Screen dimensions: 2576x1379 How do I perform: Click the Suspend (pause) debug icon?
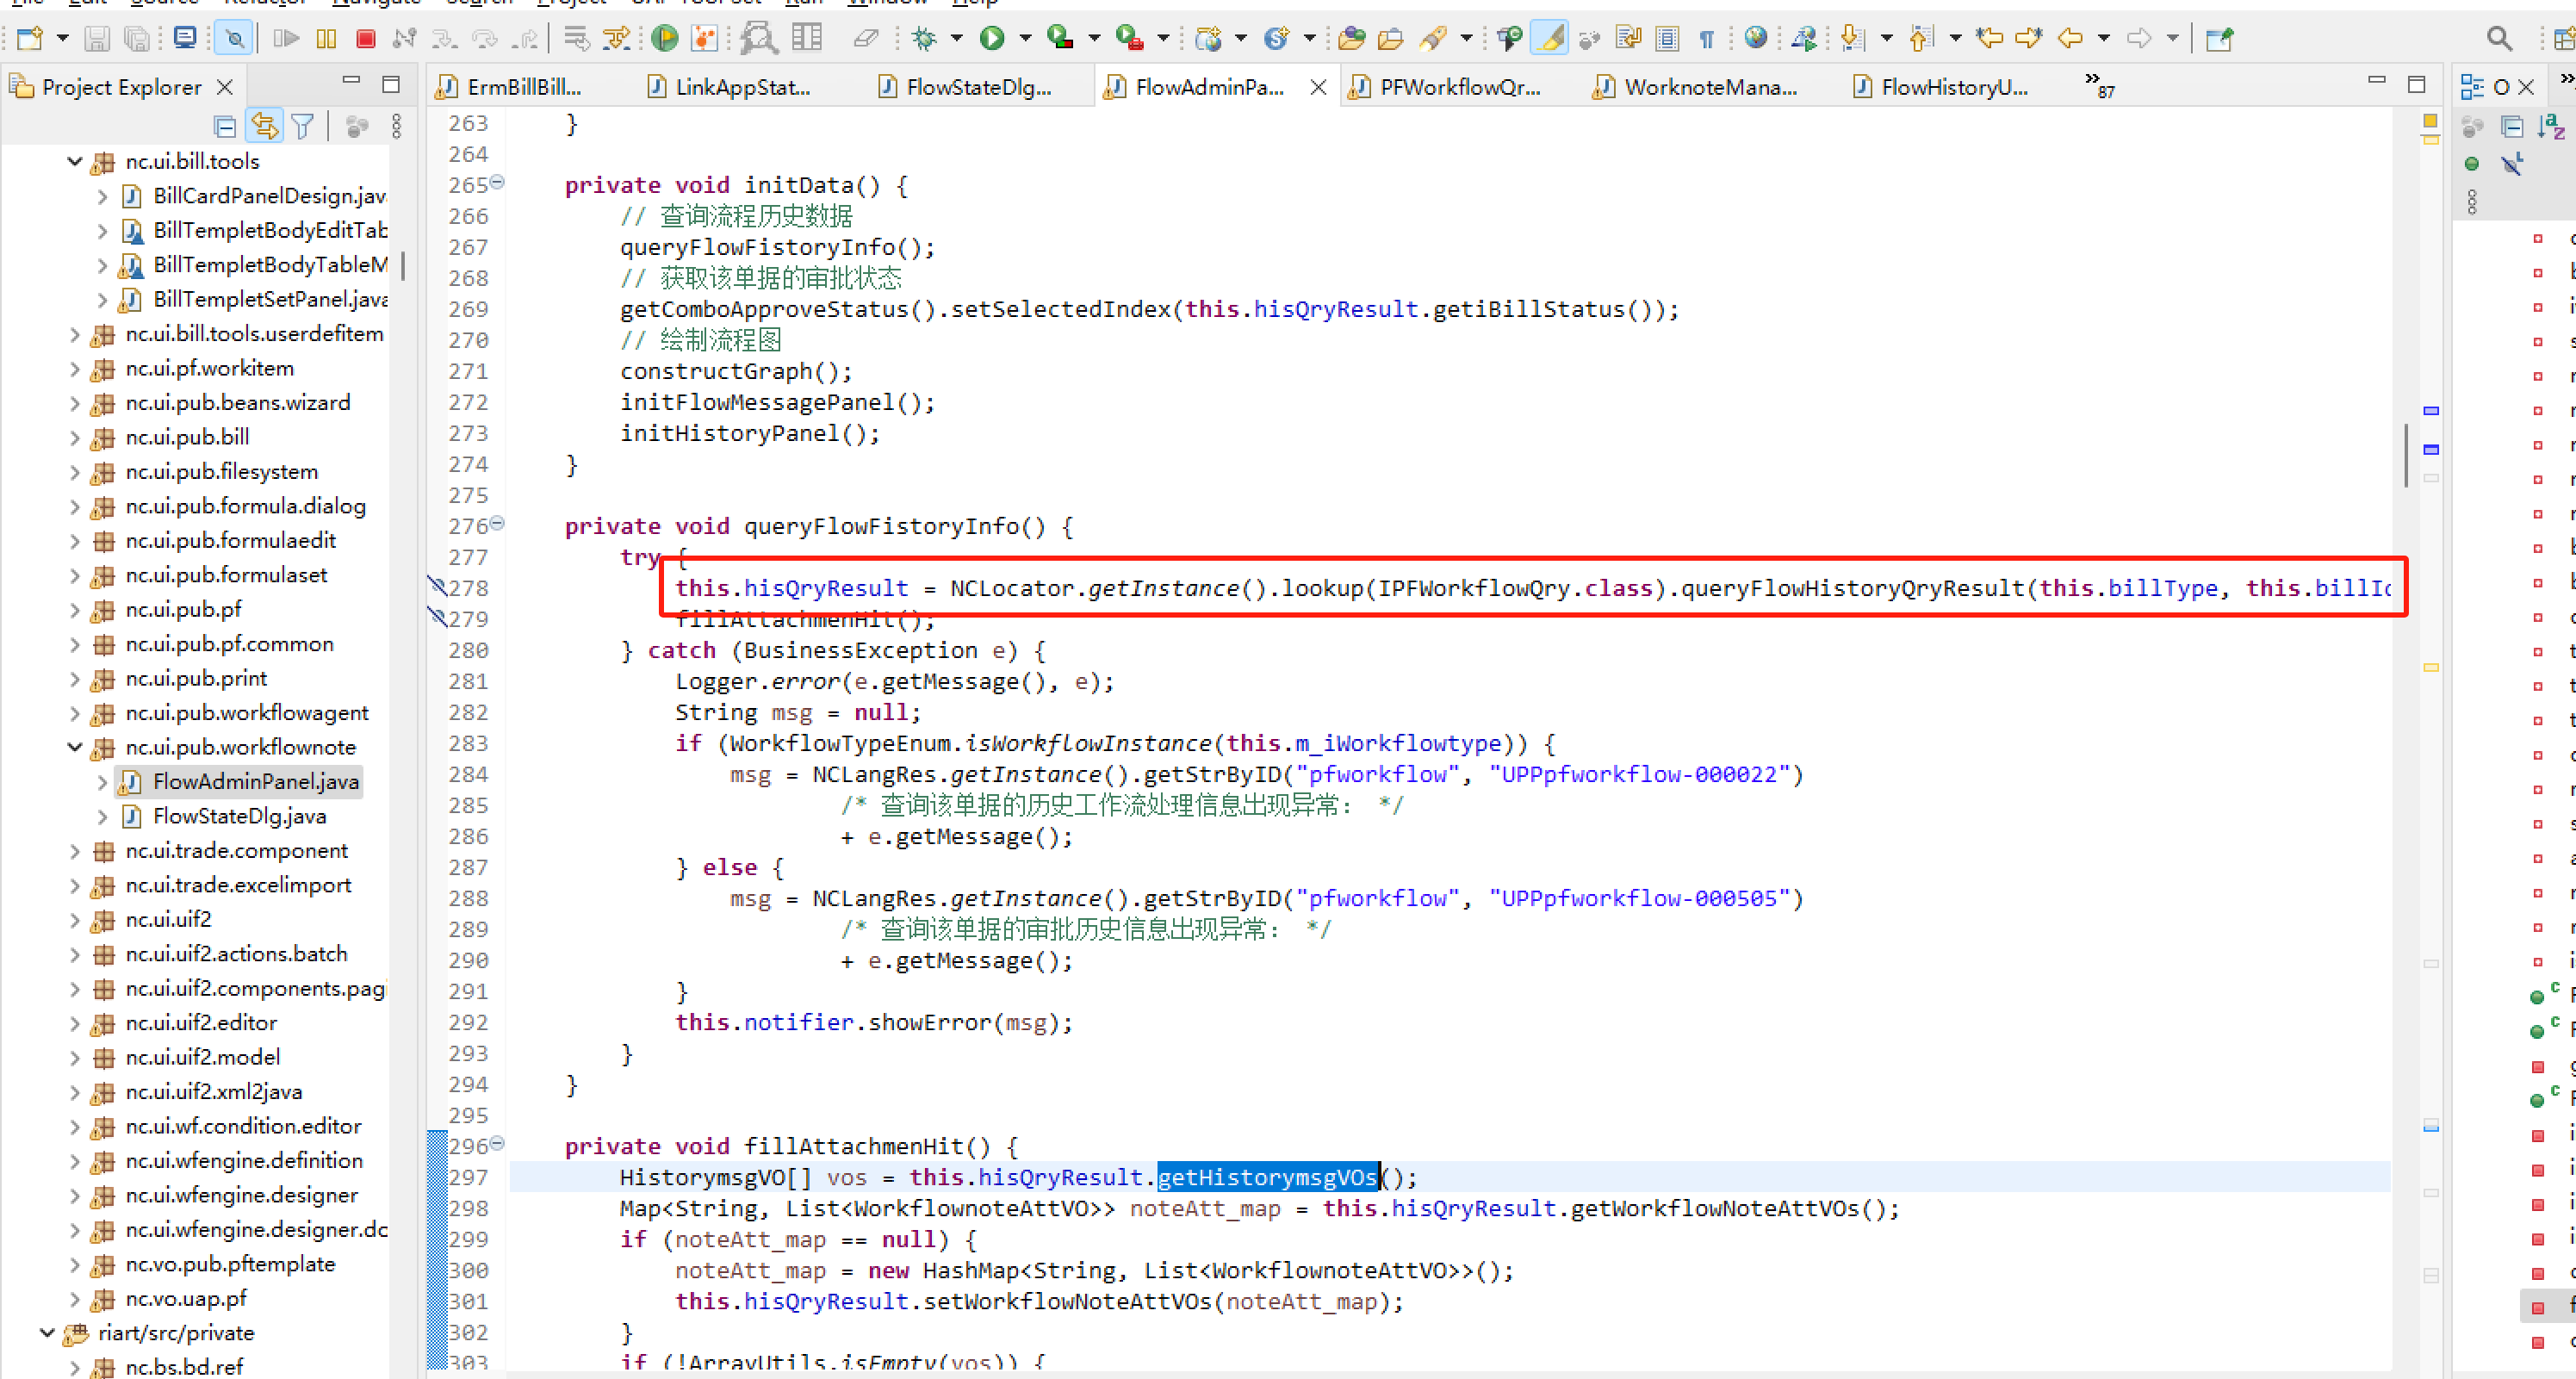click(x=326, y=39)
